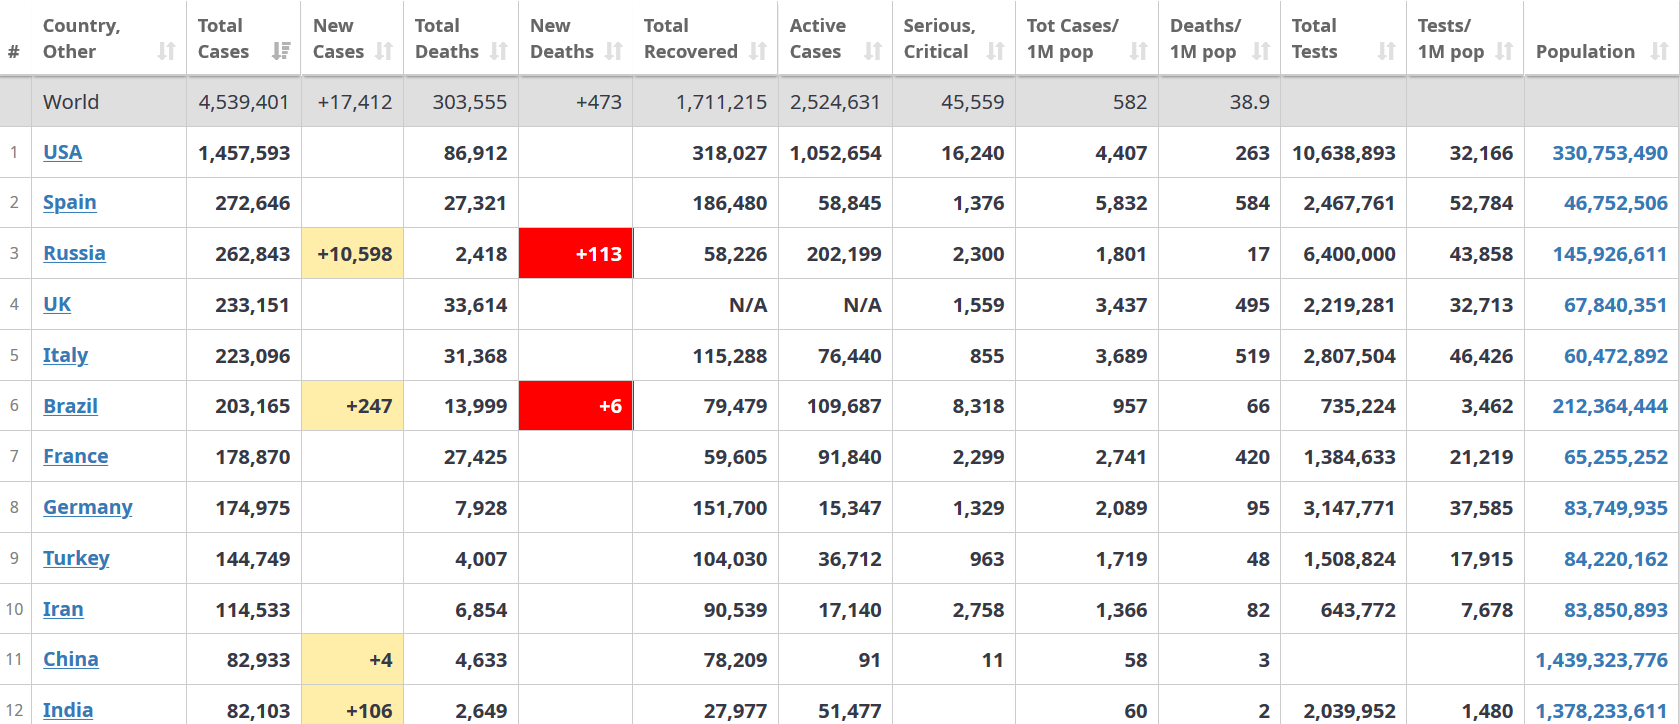Select China new cases cell +4
This screenshot has width=1680, height=724.
coord(352,660)
